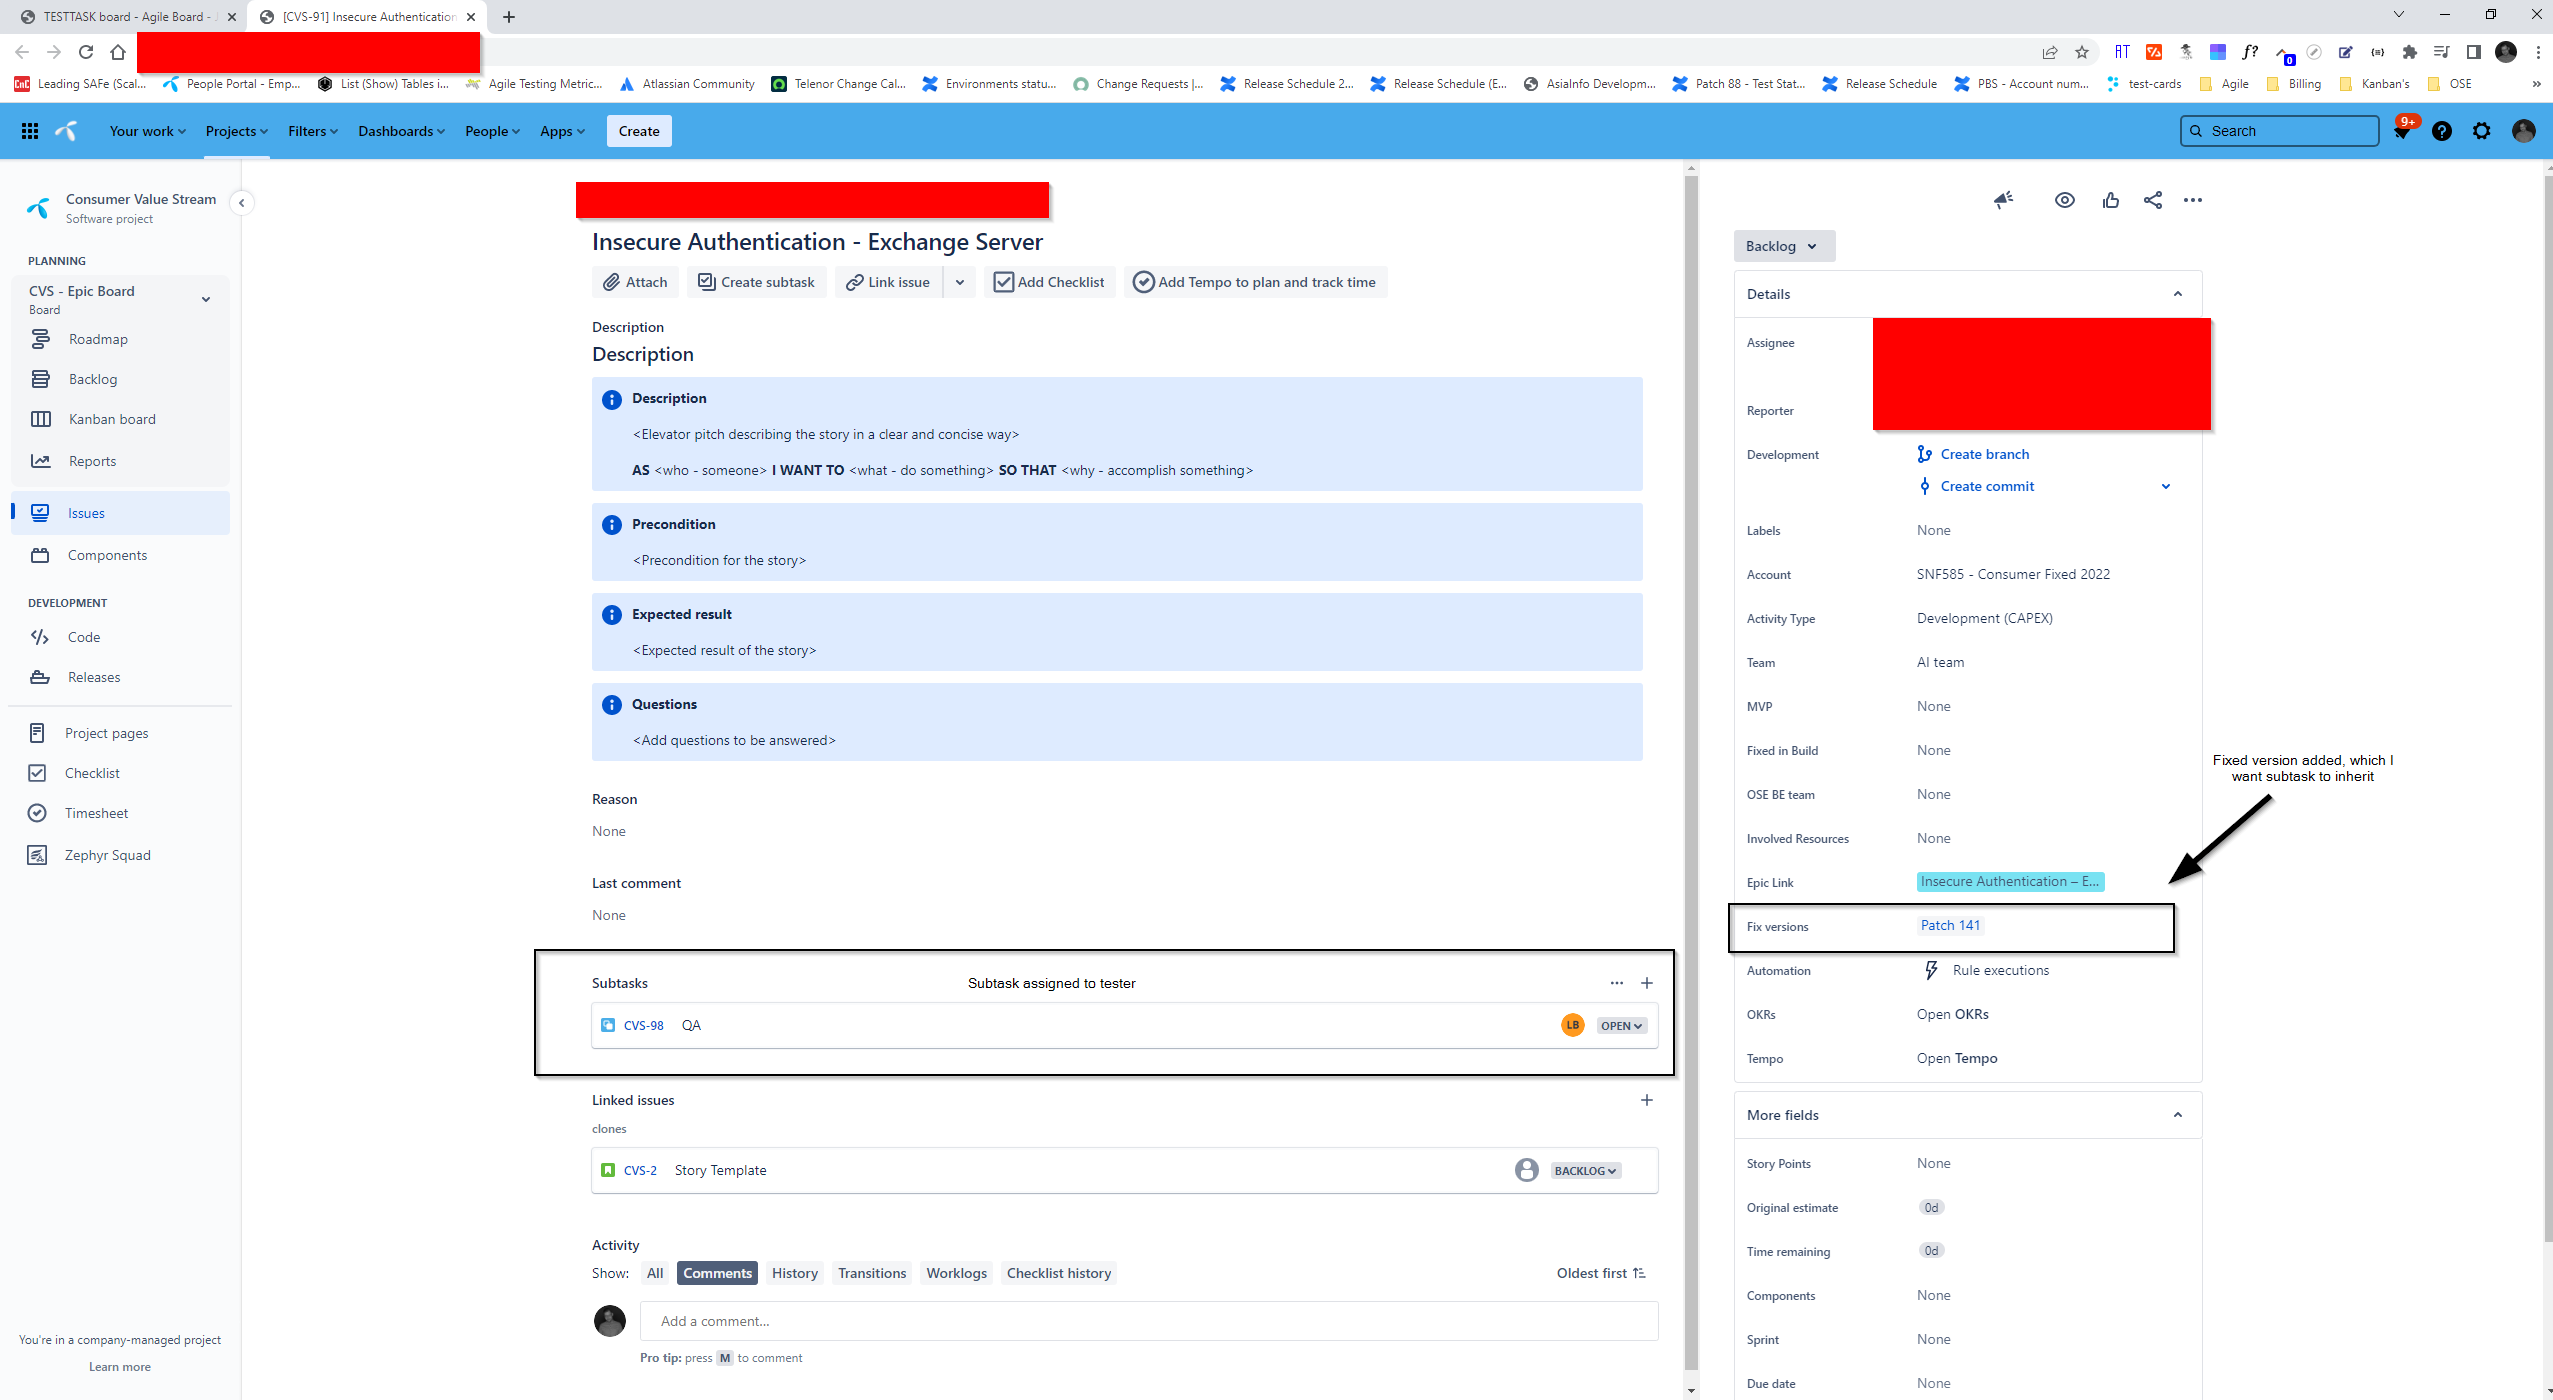Expand CVS - Epic Board selector

[x=206, y=299]
